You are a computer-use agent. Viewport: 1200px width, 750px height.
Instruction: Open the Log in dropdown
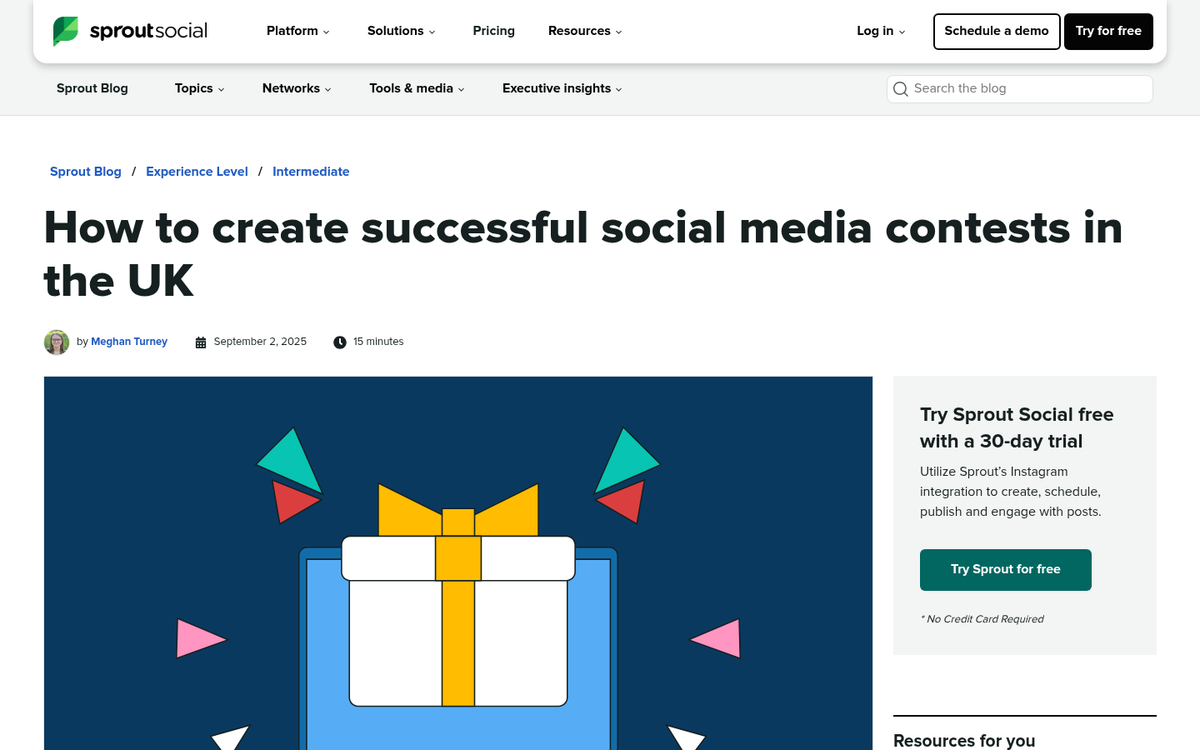click(x=881, y=31)
